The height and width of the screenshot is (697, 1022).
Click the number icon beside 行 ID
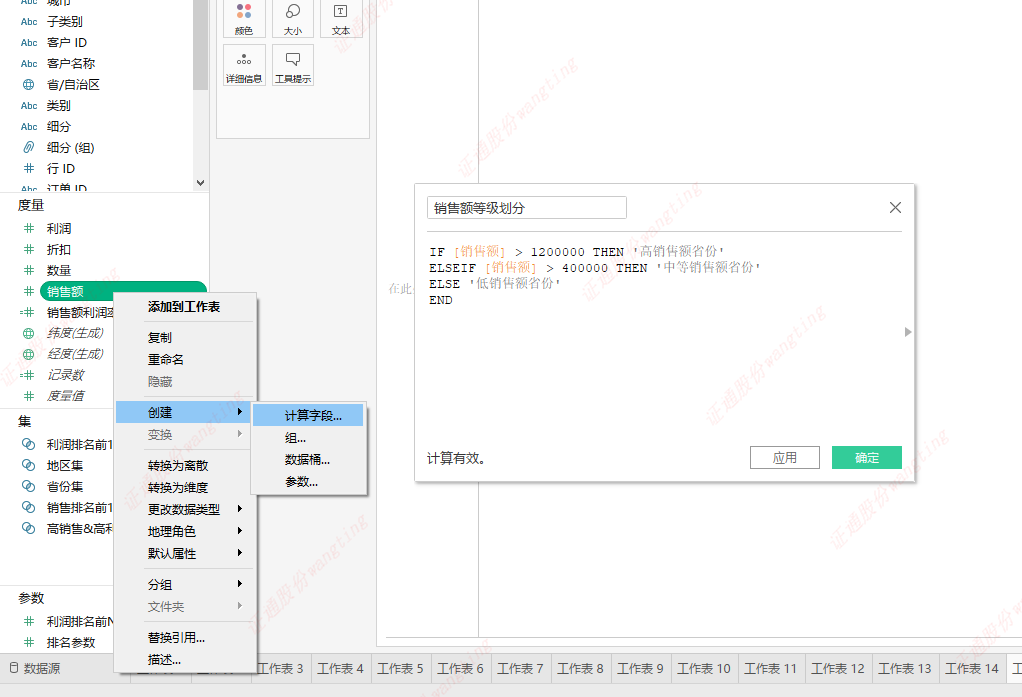pyautogui.click(x=29, y=168)
